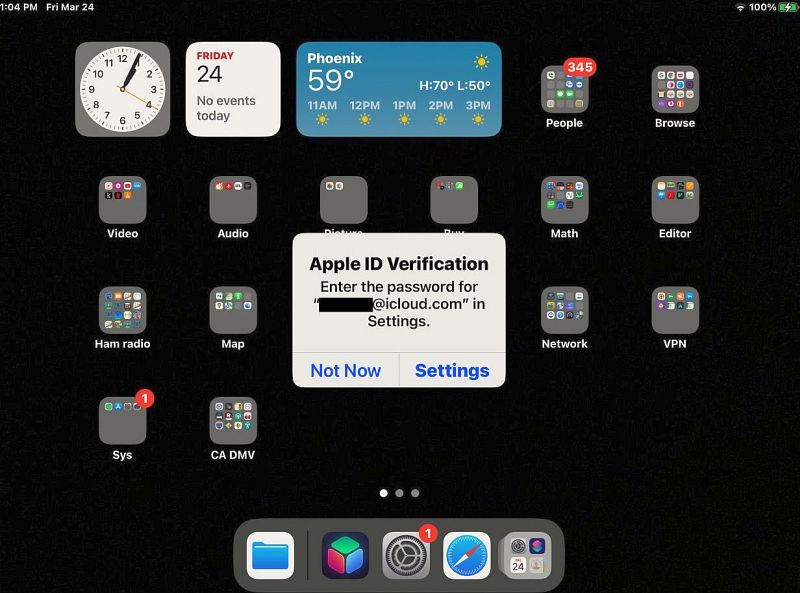The image size is (800, 593).
Task: Open the Sys folder
Action: tap(122, 421)
